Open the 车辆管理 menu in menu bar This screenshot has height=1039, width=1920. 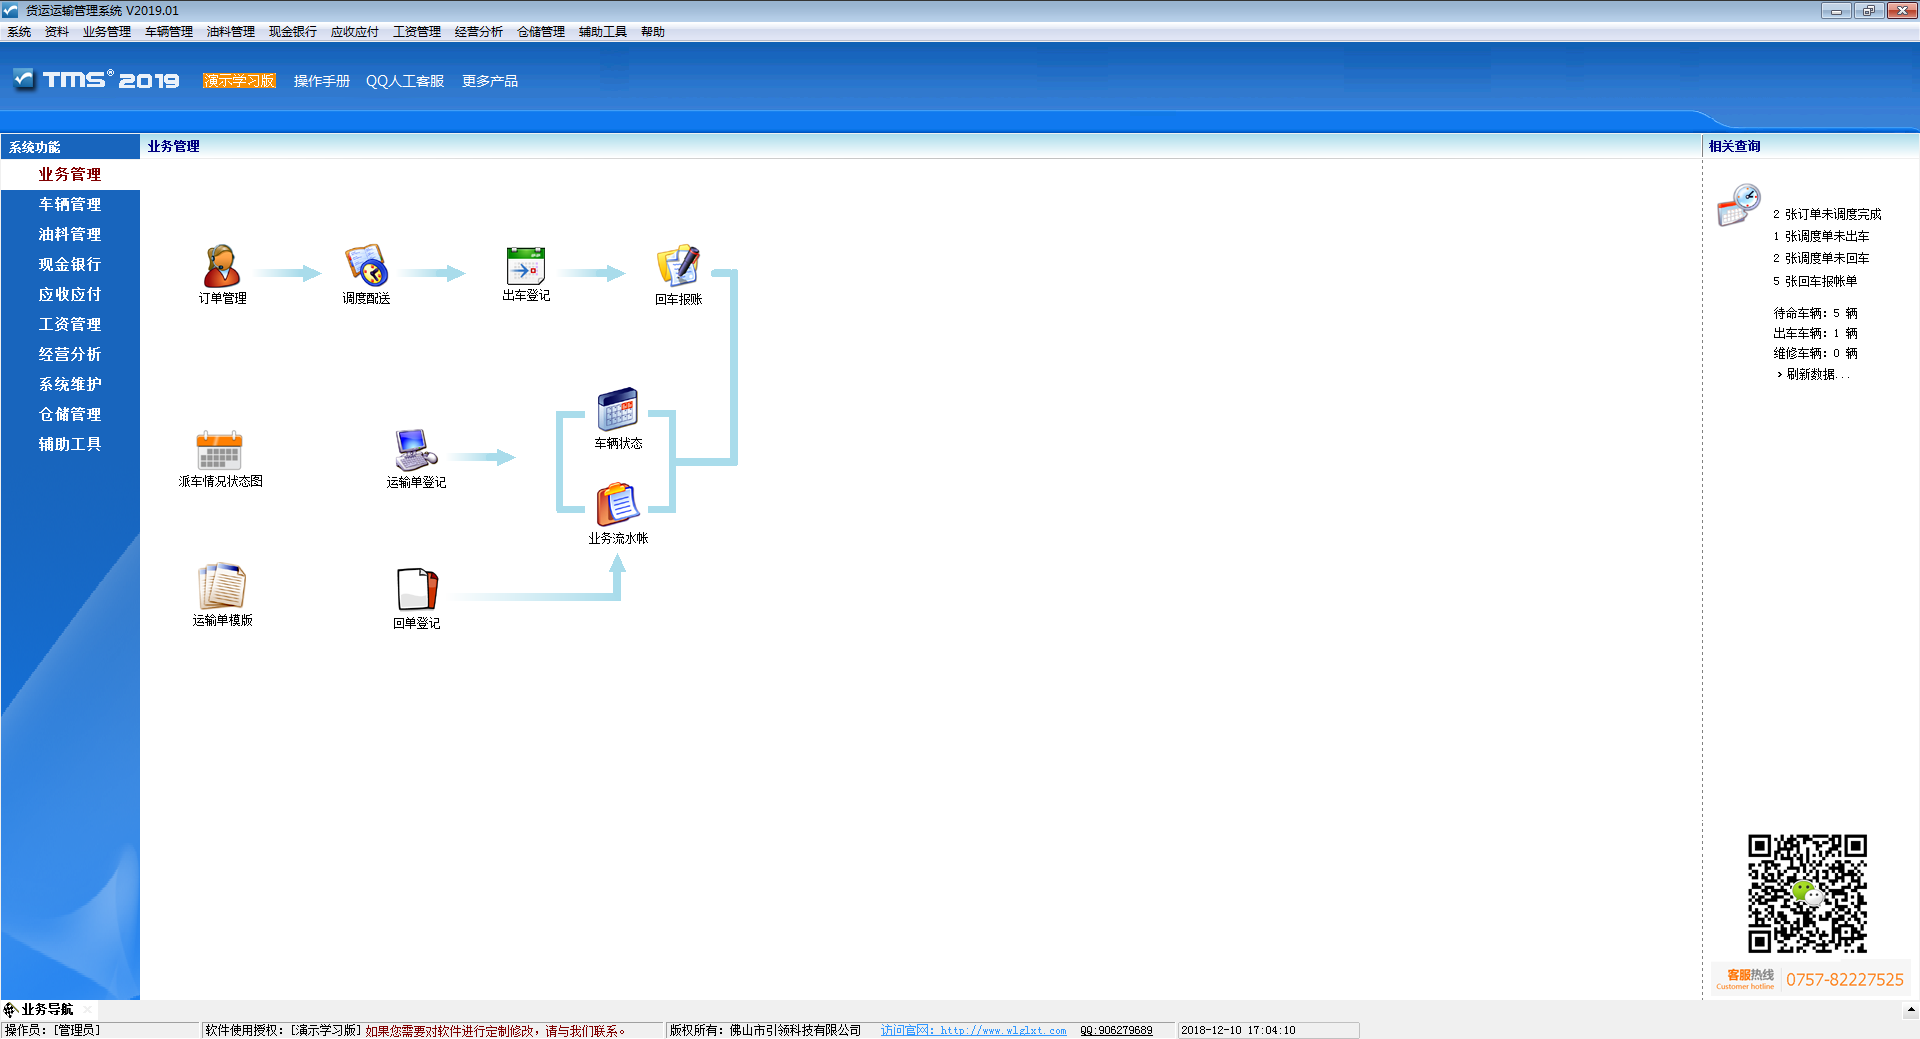coord(169,32)
